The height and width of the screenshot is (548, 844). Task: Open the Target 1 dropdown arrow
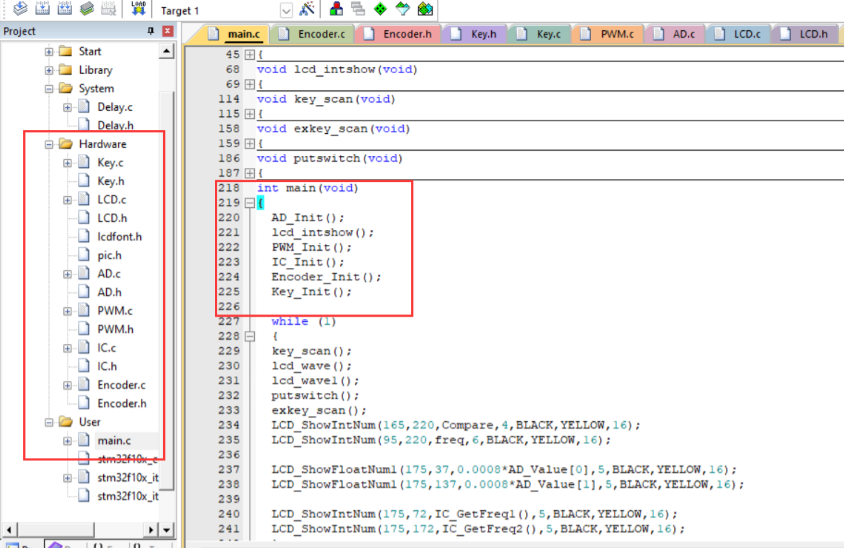pos(286,11)
